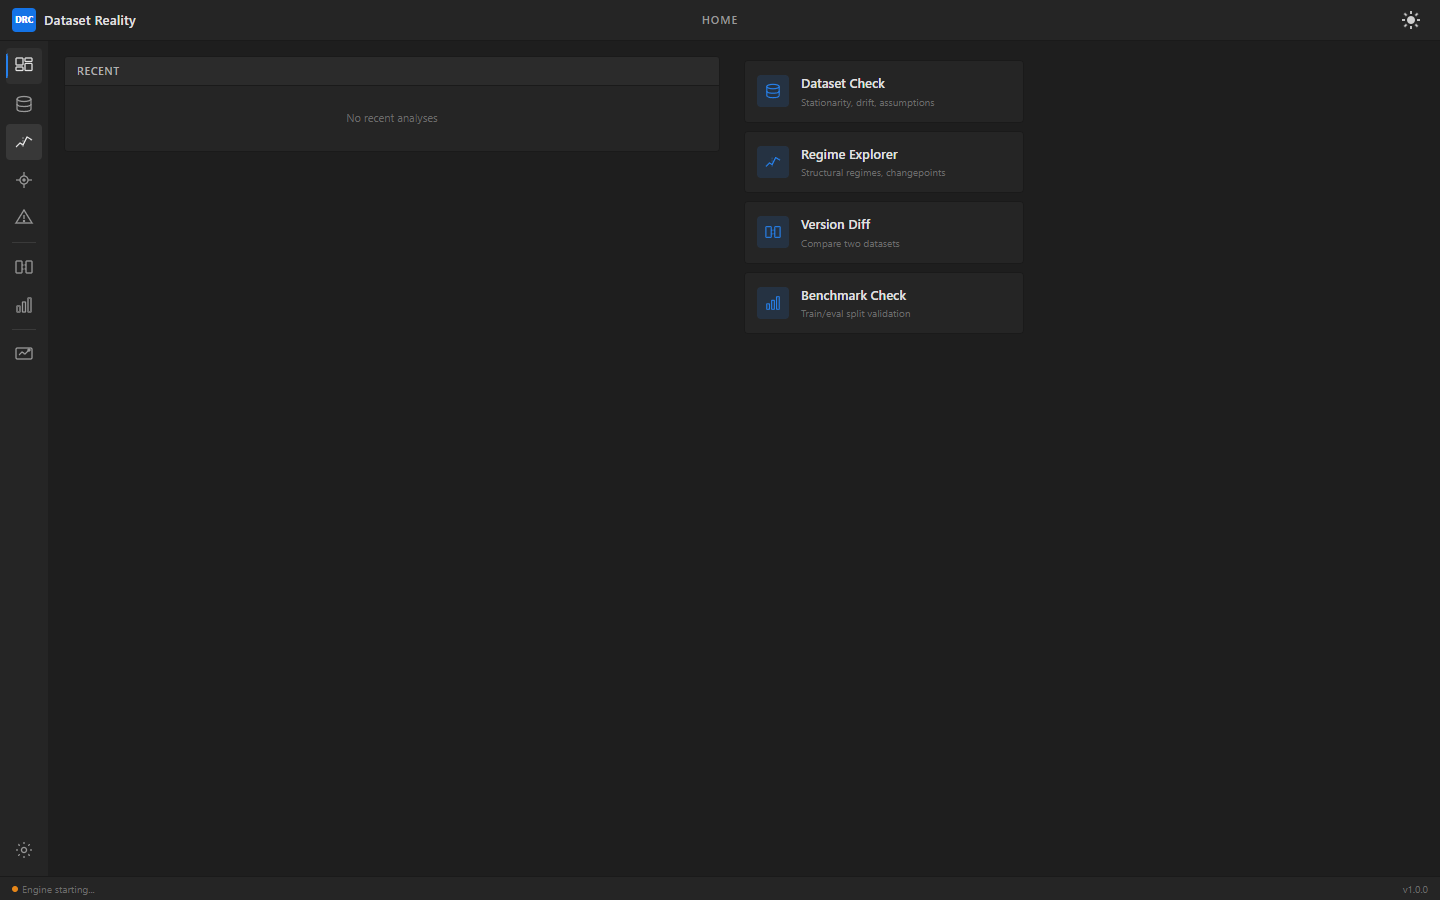Click the chart icon on the Regime Explorer card
The image size is (1440, 900).
tap(772, 161)
